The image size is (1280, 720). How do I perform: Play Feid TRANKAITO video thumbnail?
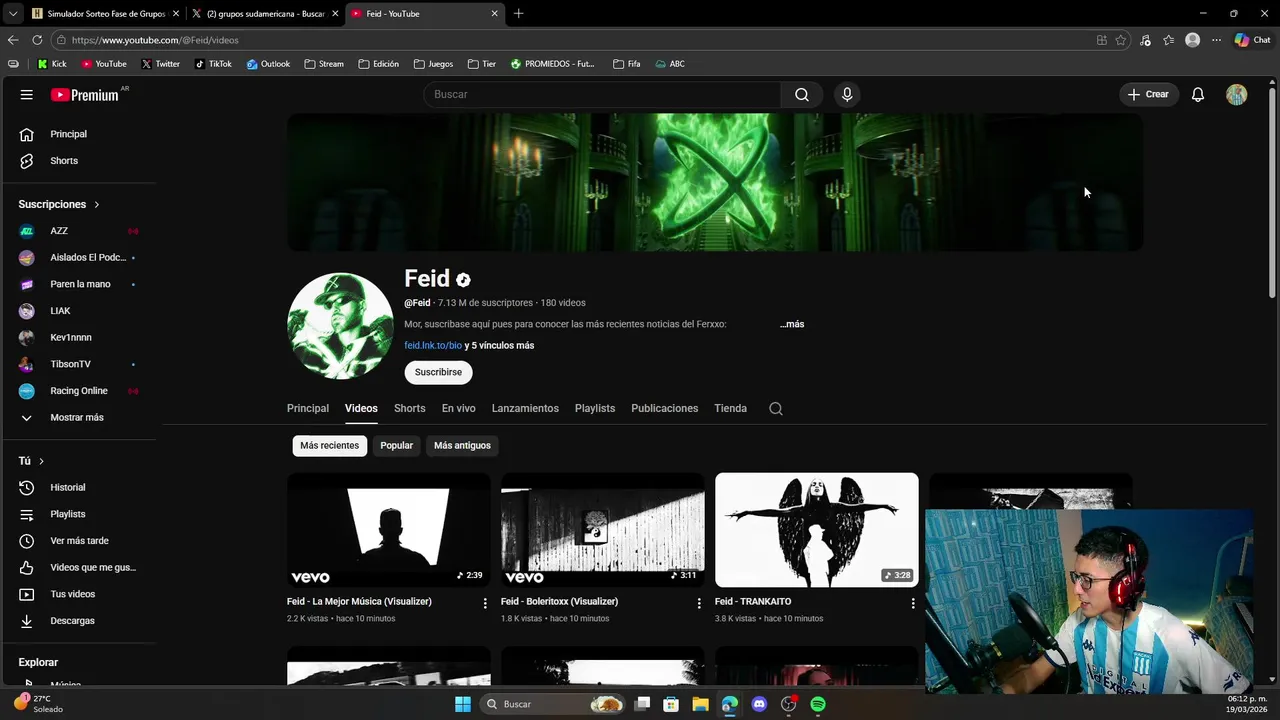coord(817,530)
